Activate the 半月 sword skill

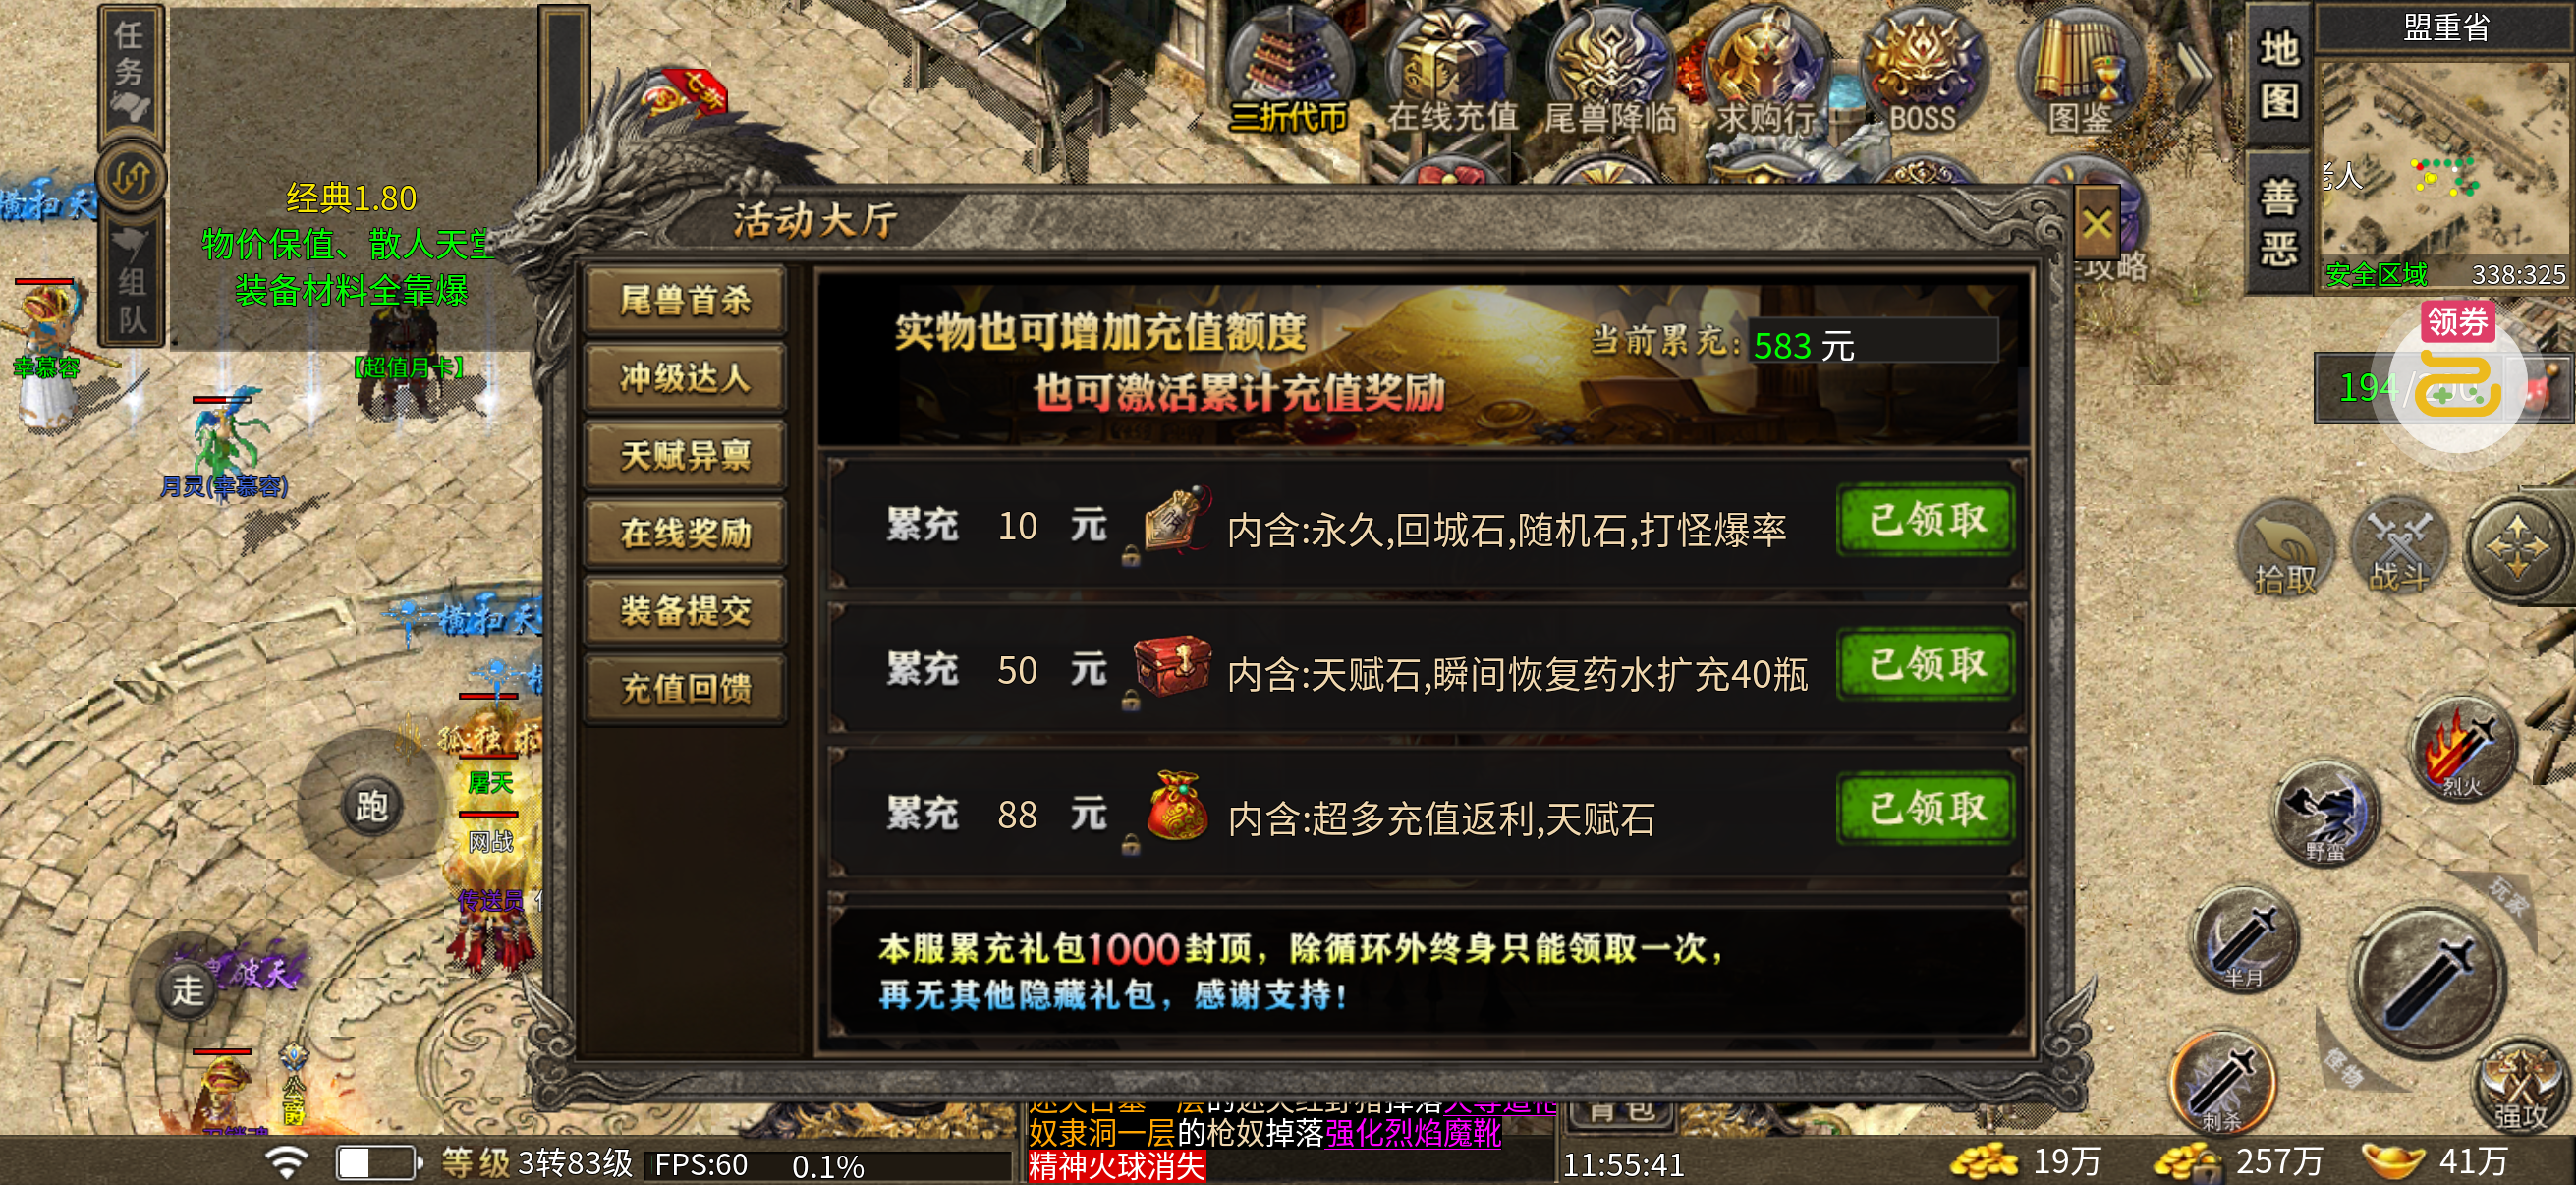coord(2245,940)
